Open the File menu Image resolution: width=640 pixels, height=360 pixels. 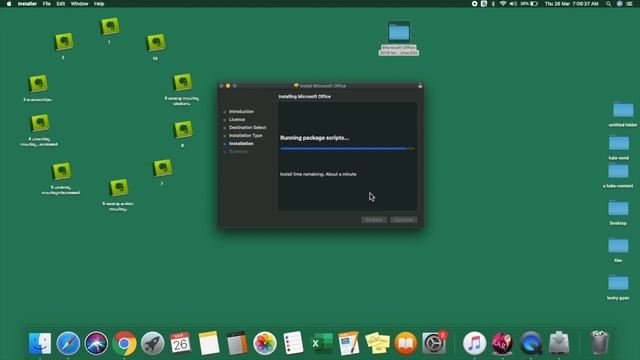47,4
